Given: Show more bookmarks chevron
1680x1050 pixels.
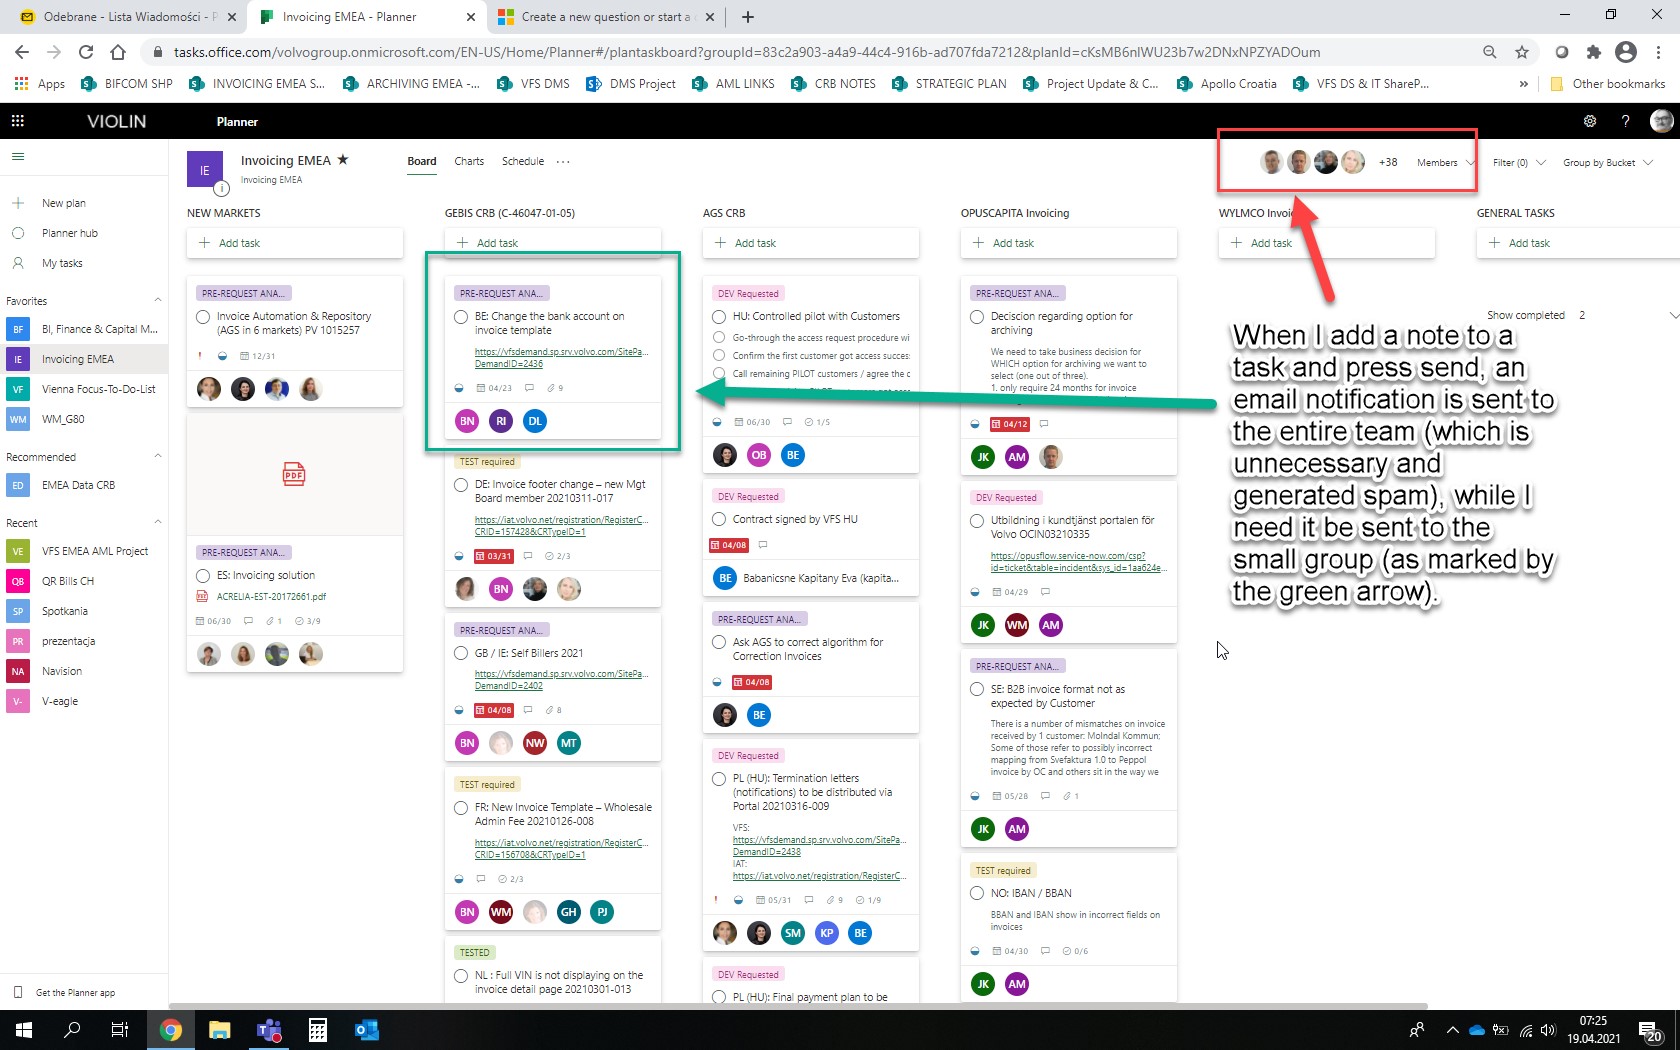Looking at the screenshot, I should point(1524,84).
